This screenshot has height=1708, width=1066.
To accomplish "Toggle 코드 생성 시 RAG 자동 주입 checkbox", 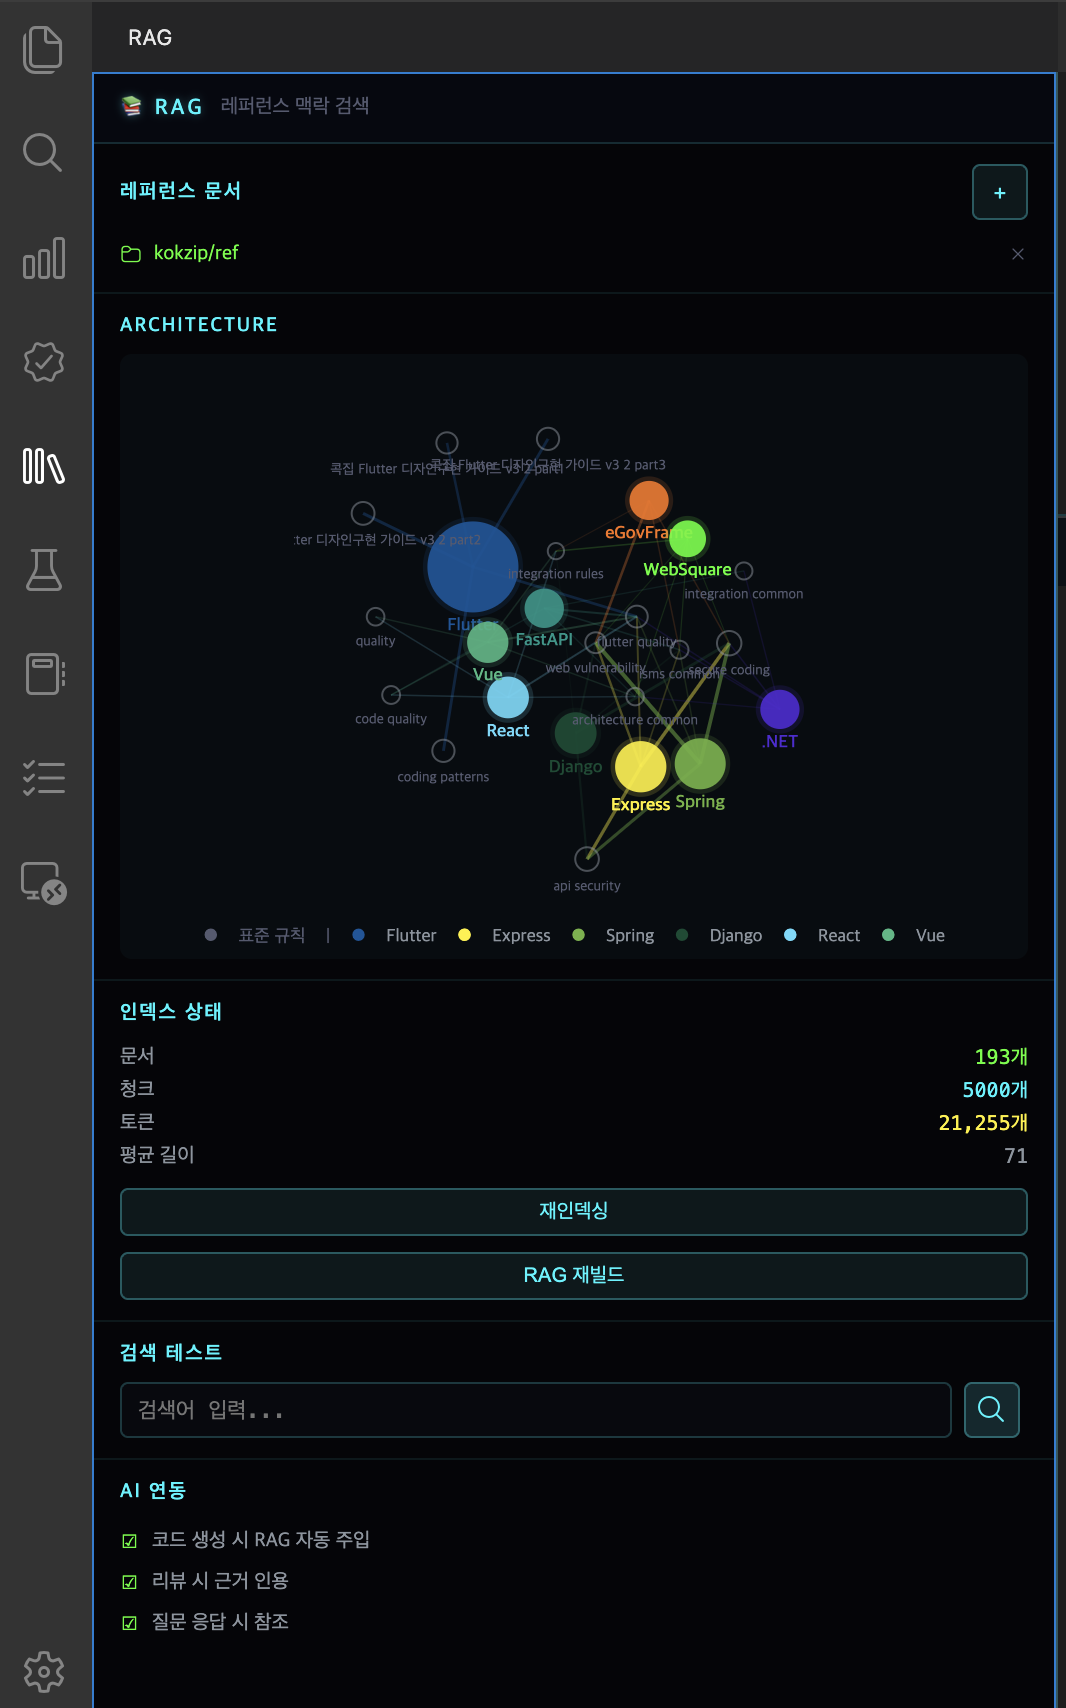I will 129,1541.
